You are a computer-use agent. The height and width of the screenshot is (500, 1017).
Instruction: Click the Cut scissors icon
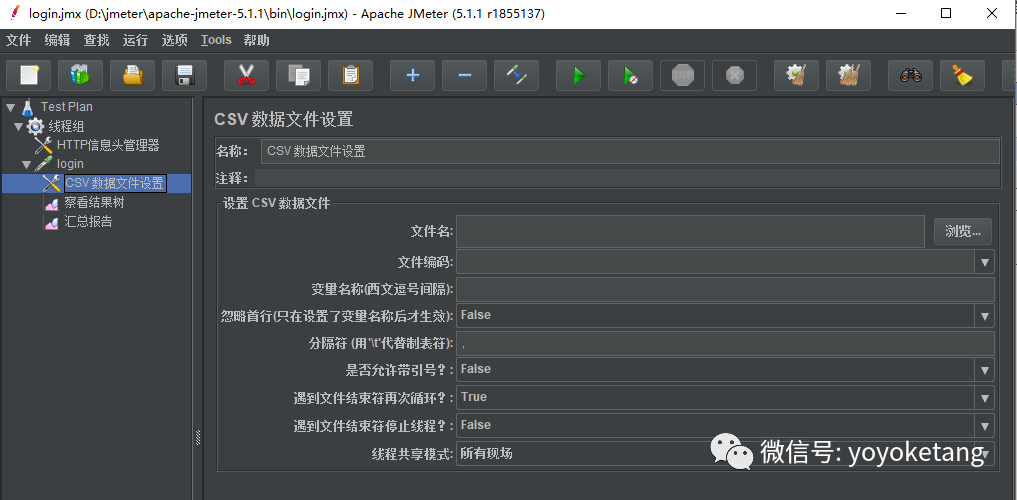pyautogui.click(x=246, y=76)
